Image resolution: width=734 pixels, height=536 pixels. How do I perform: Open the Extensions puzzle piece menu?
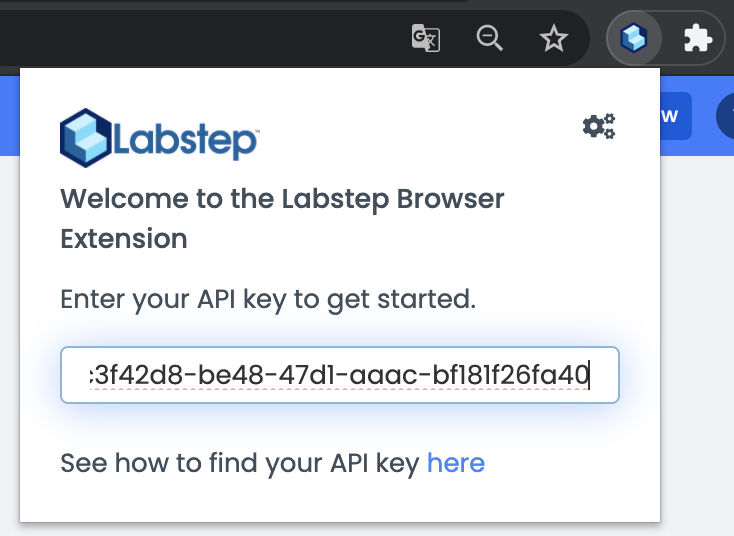click(x=697, y=39)
